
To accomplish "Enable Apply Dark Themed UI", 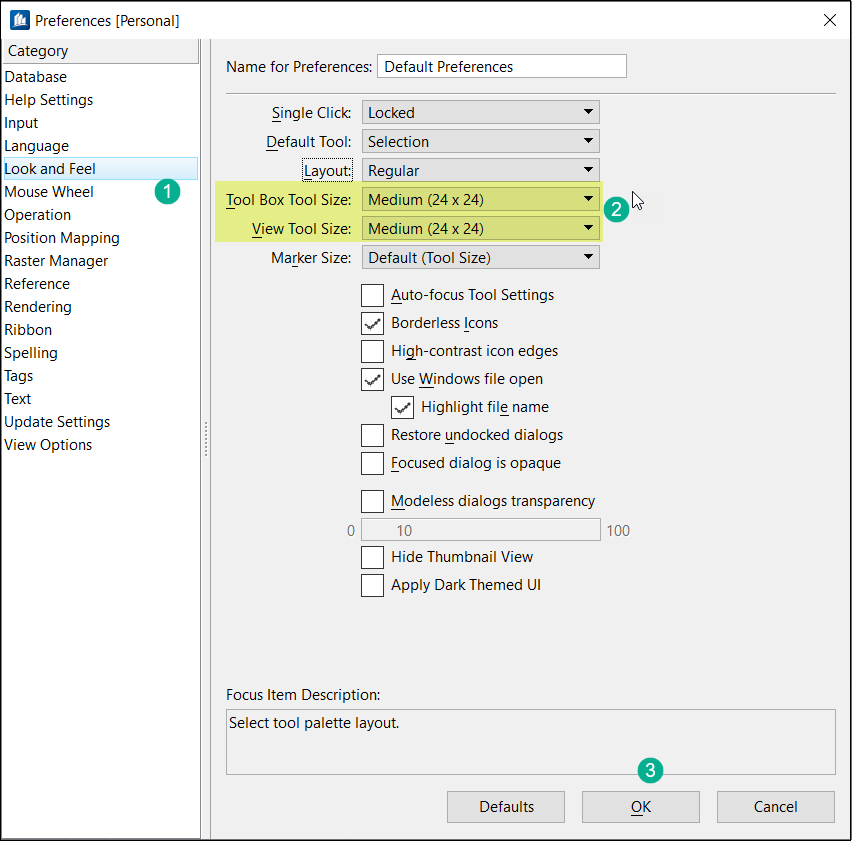I will coord(373,585).
